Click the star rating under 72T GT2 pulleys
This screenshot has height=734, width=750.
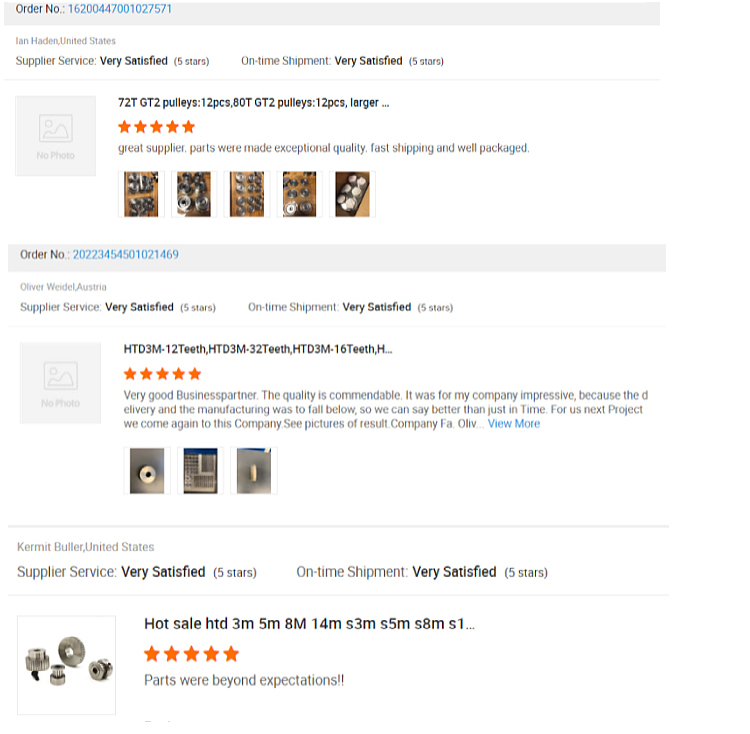(x=156, y=127)
